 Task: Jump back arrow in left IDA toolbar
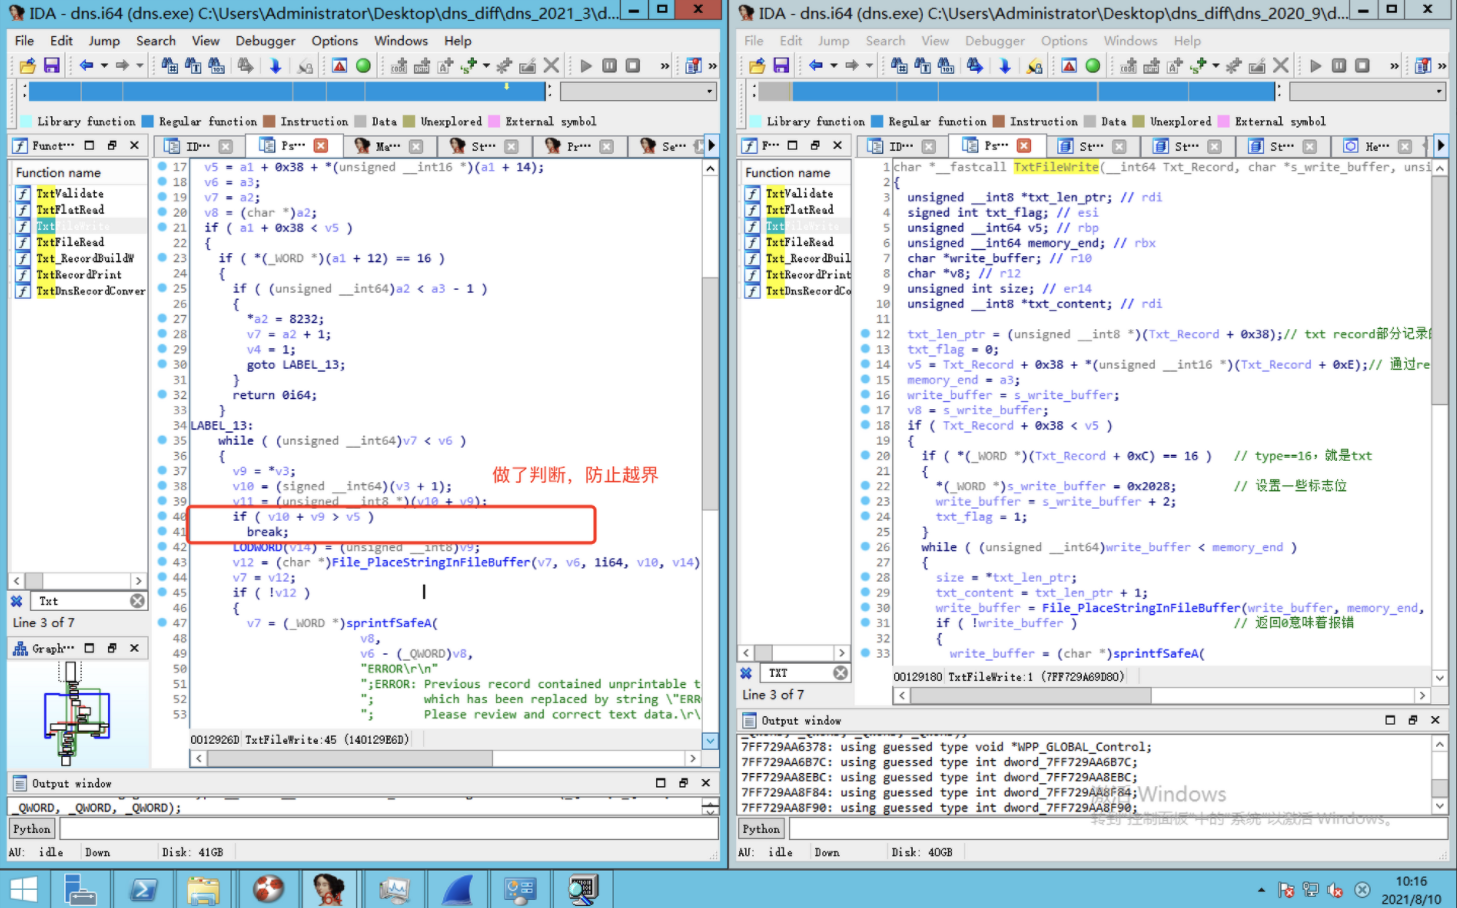(86, 66)
